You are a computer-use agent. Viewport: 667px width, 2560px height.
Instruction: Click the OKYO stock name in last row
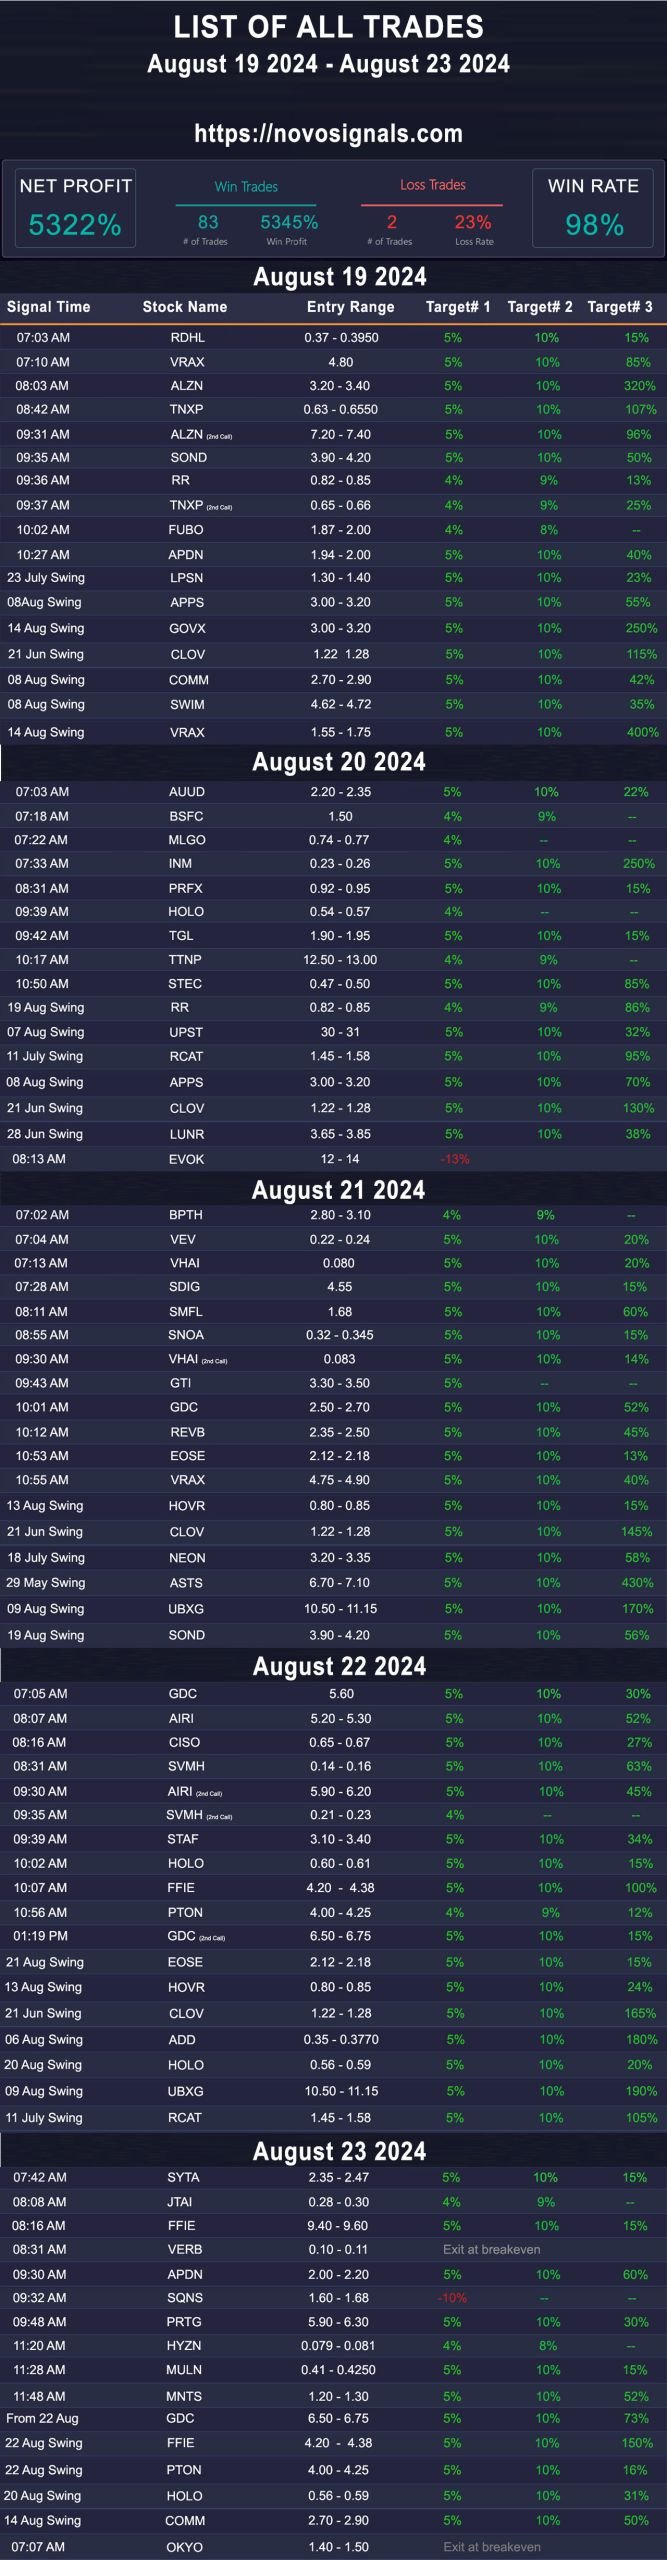[184, 2547]
